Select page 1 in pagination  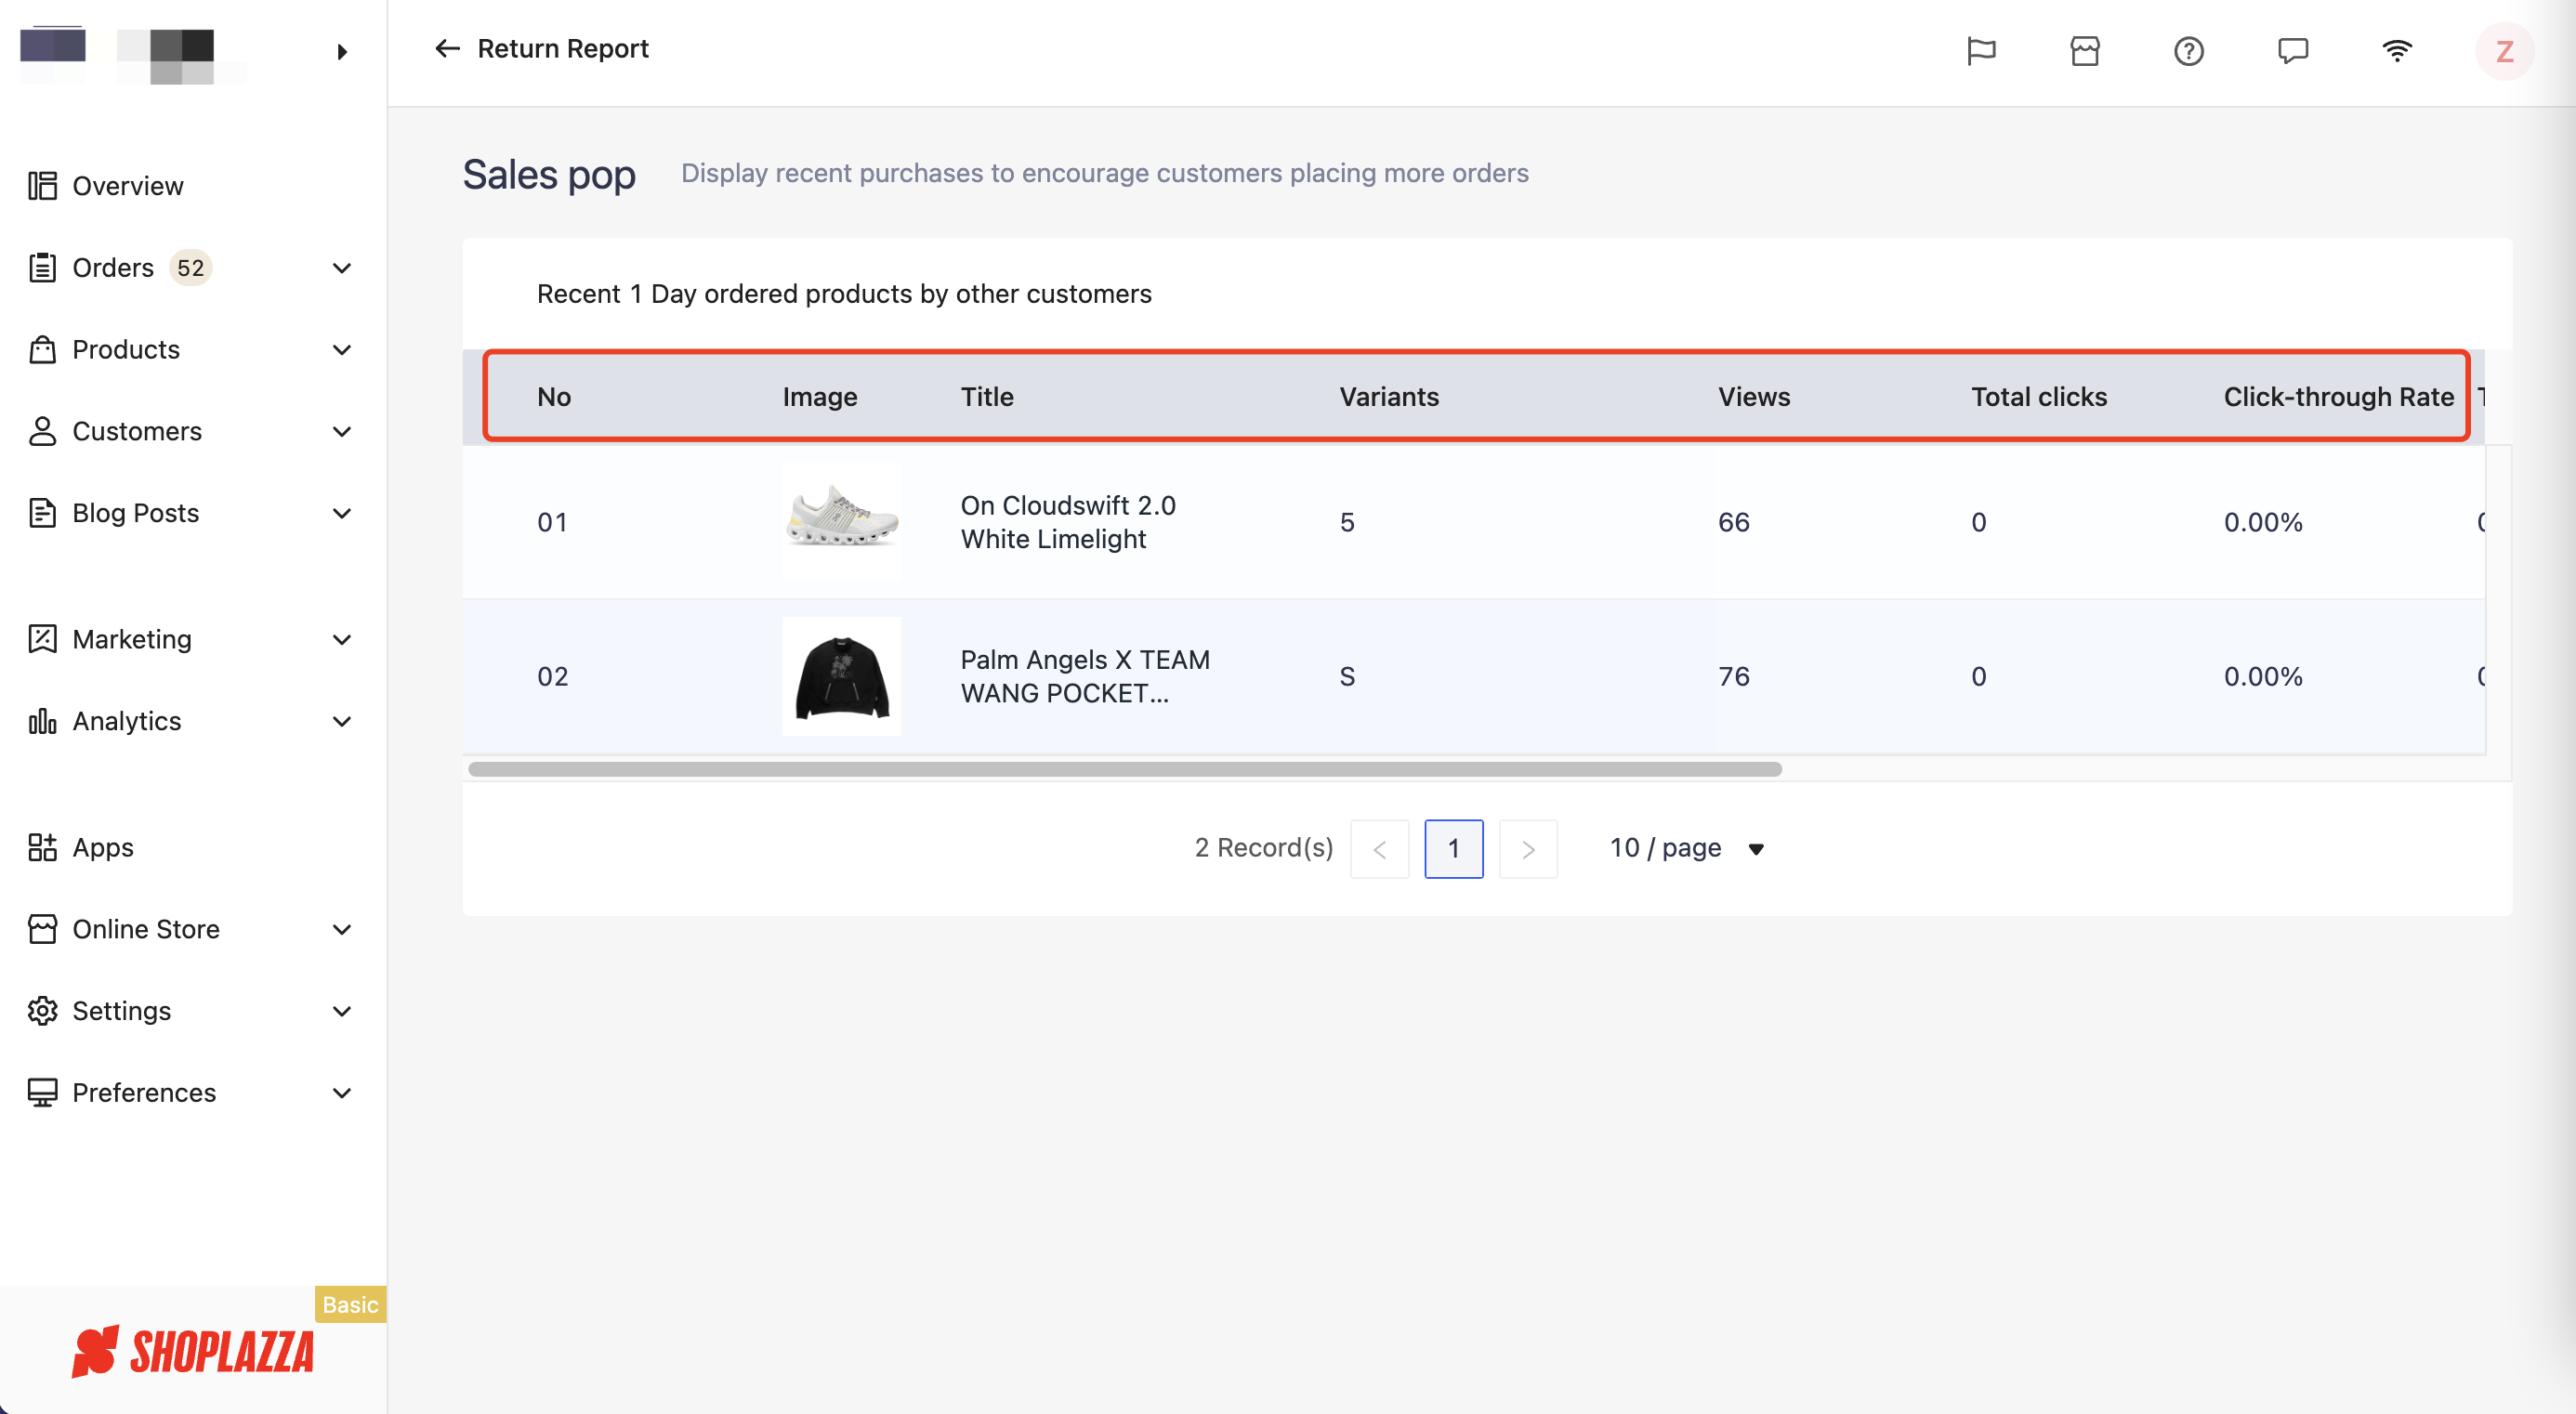[1453, 849]
